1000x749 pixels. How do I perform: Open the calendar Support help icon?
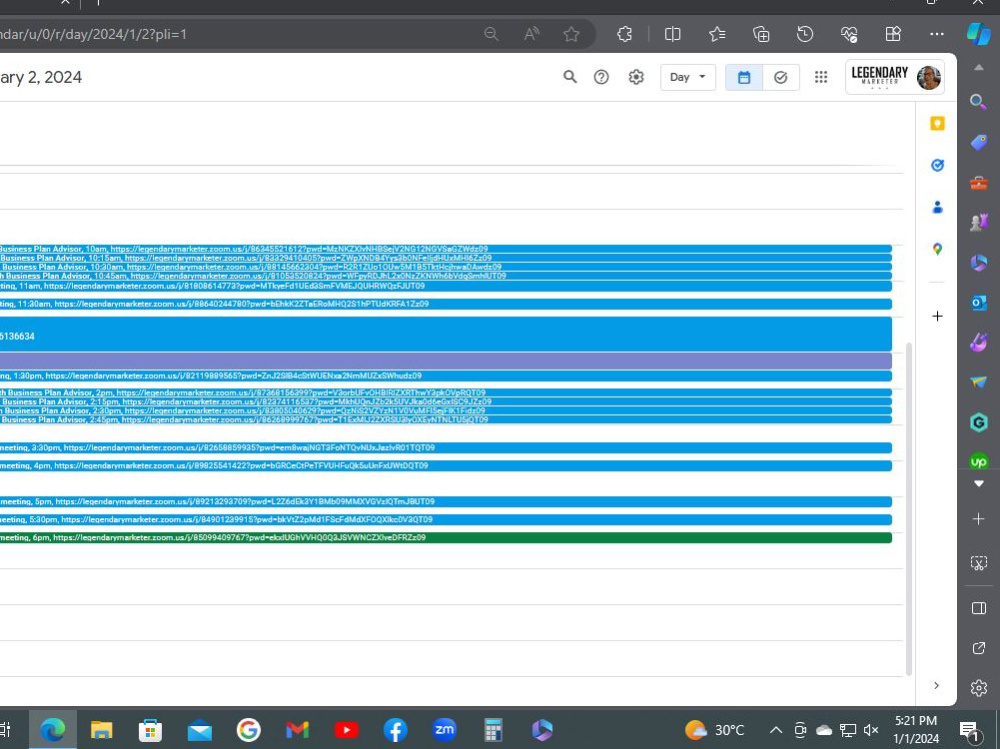[601, 77]
